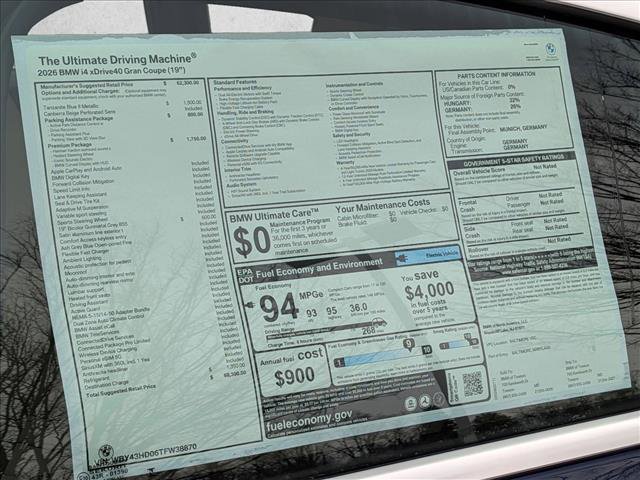Image resolution: width=640 pixels, height=480 pixels.
Task: Click 'Forward Collision Mitigation' line
Action: click(83, 183)
